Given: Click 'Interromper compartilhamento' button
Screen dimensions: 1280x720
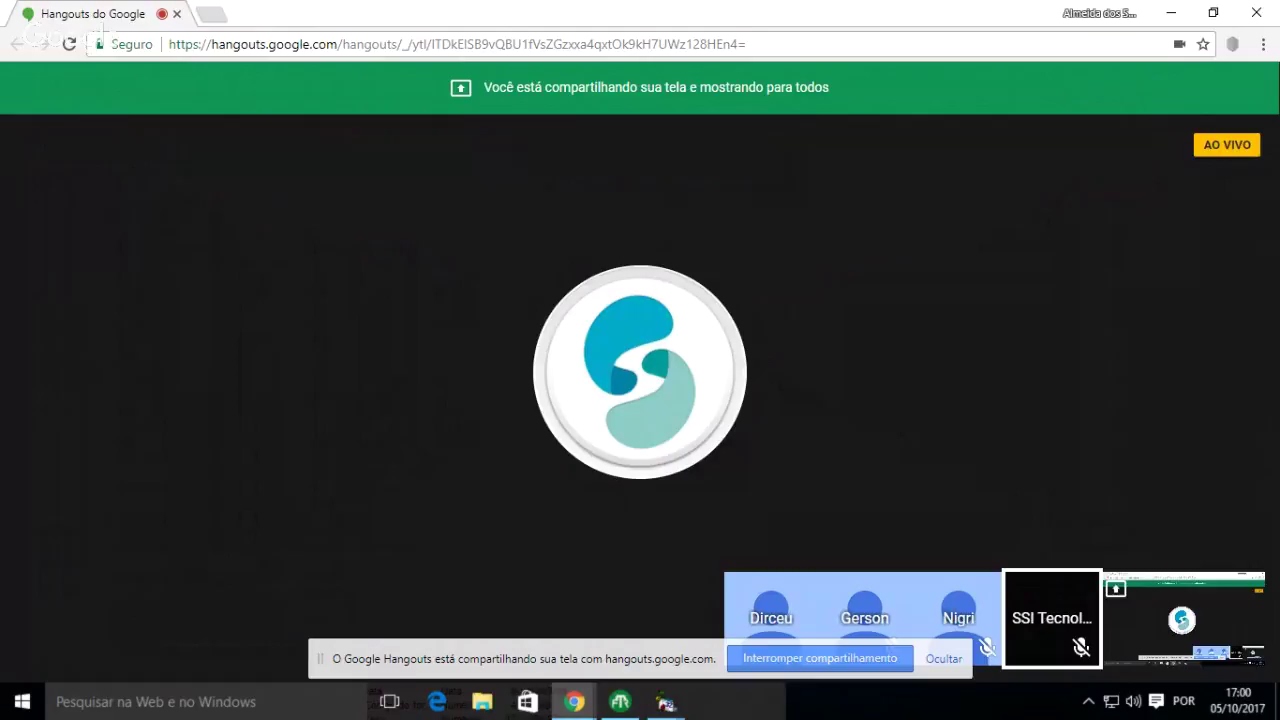Looking at the screenshot, I should pos(820,658).
